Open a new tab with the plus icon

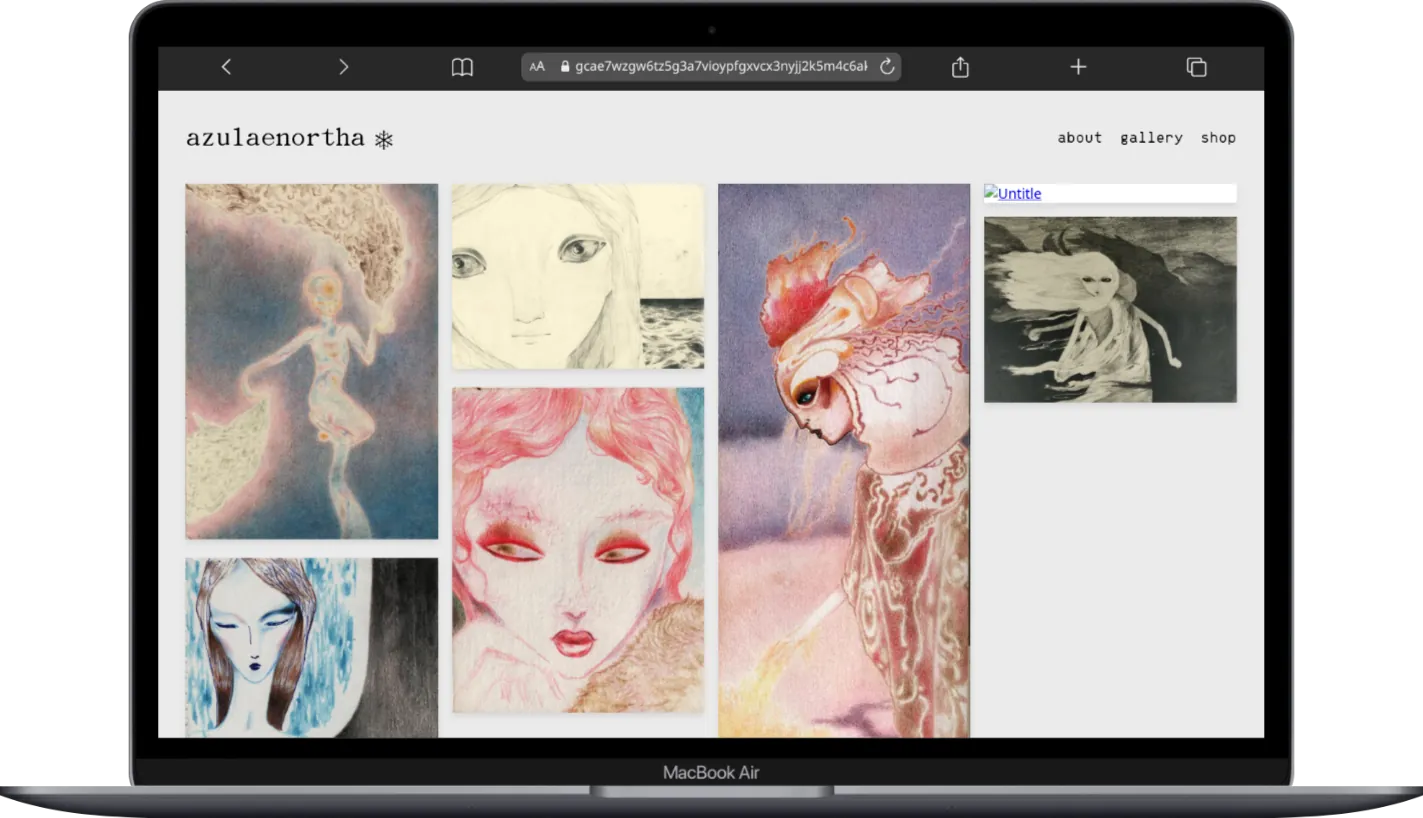coord(1078,67)
